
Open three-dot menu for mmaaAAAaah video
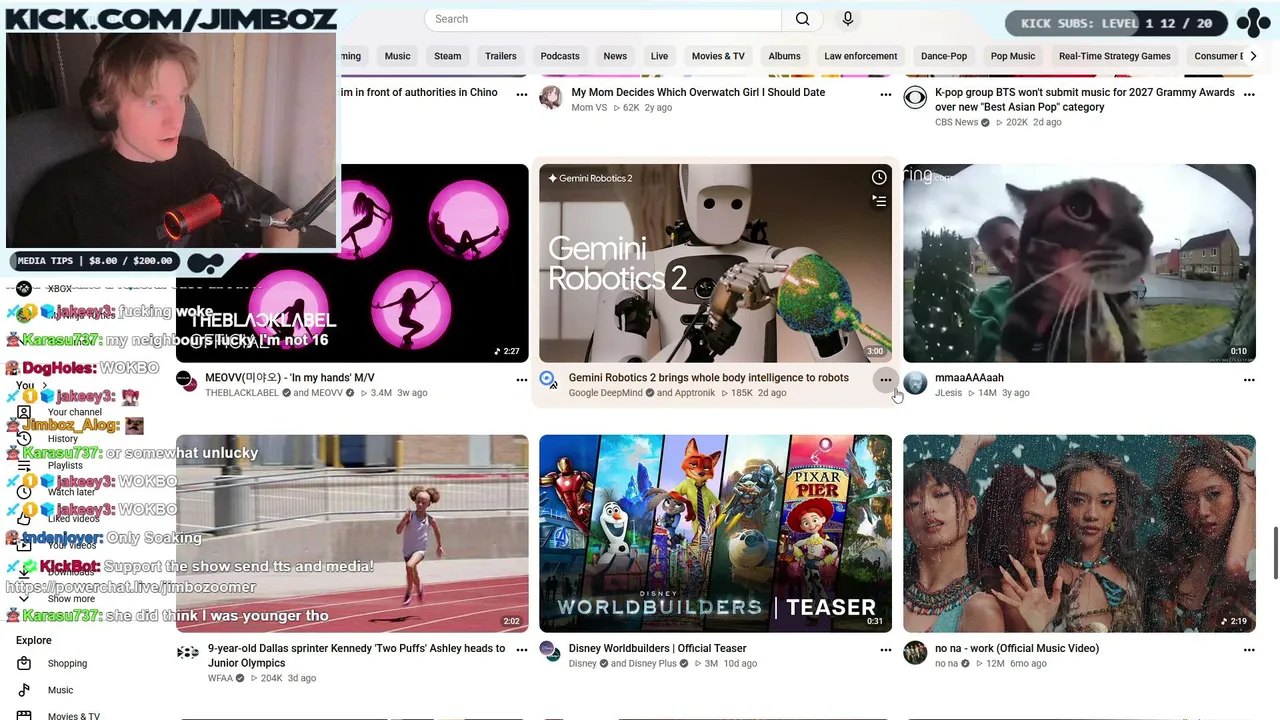(x=1249, y=380)
